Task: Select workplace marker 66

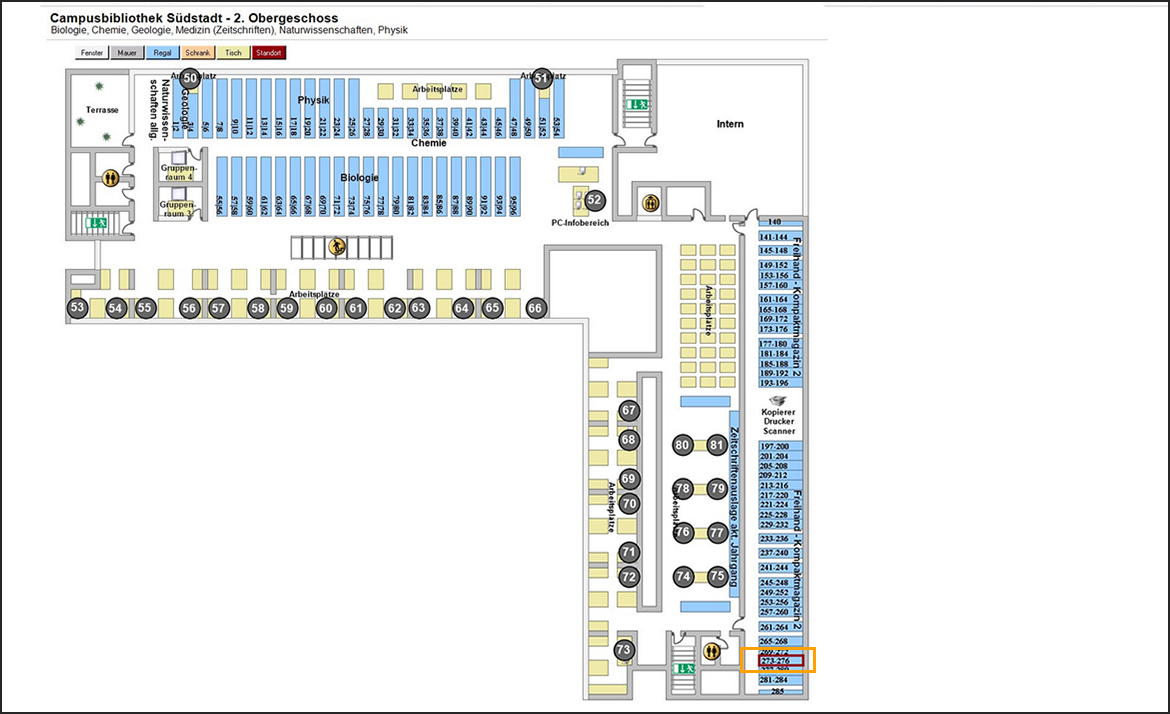Action: [x=535, y=308]
